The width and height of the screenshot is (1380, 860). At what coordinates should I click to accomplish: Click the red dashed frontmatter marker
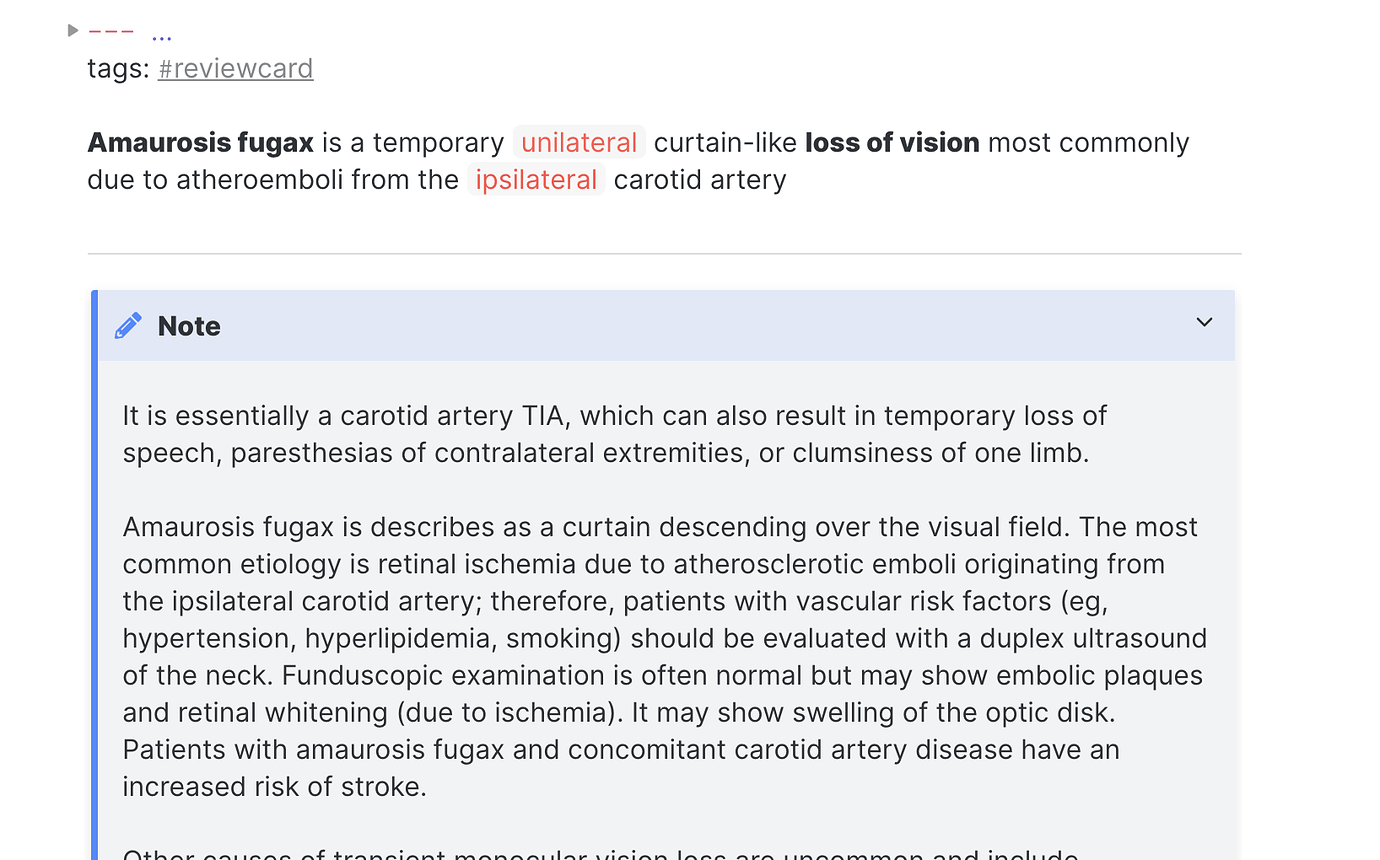(113, 30)
